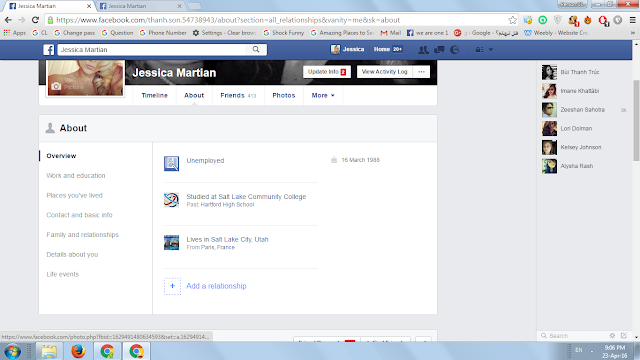Click the search magnifier icon in Facebook bar
The width and height of the screenshot is (640, 360).
click(256, 49)
